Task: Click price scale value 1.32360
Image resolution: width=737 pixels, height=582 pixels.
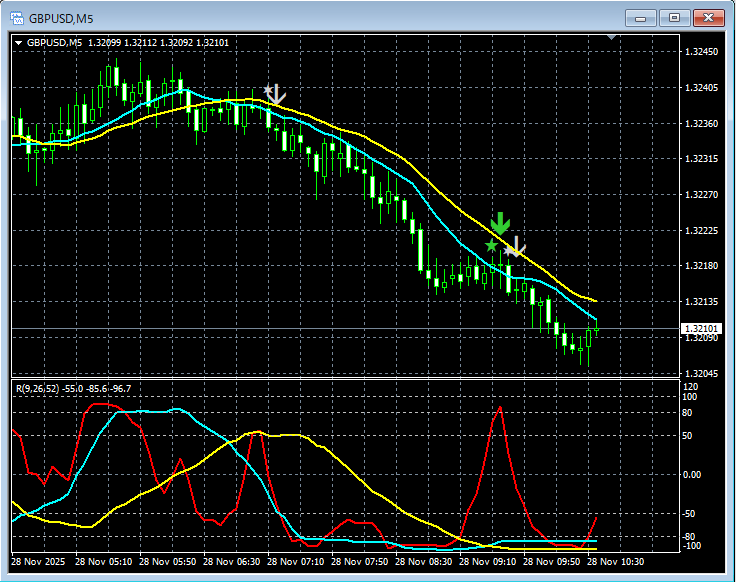Action: point(702,124)
